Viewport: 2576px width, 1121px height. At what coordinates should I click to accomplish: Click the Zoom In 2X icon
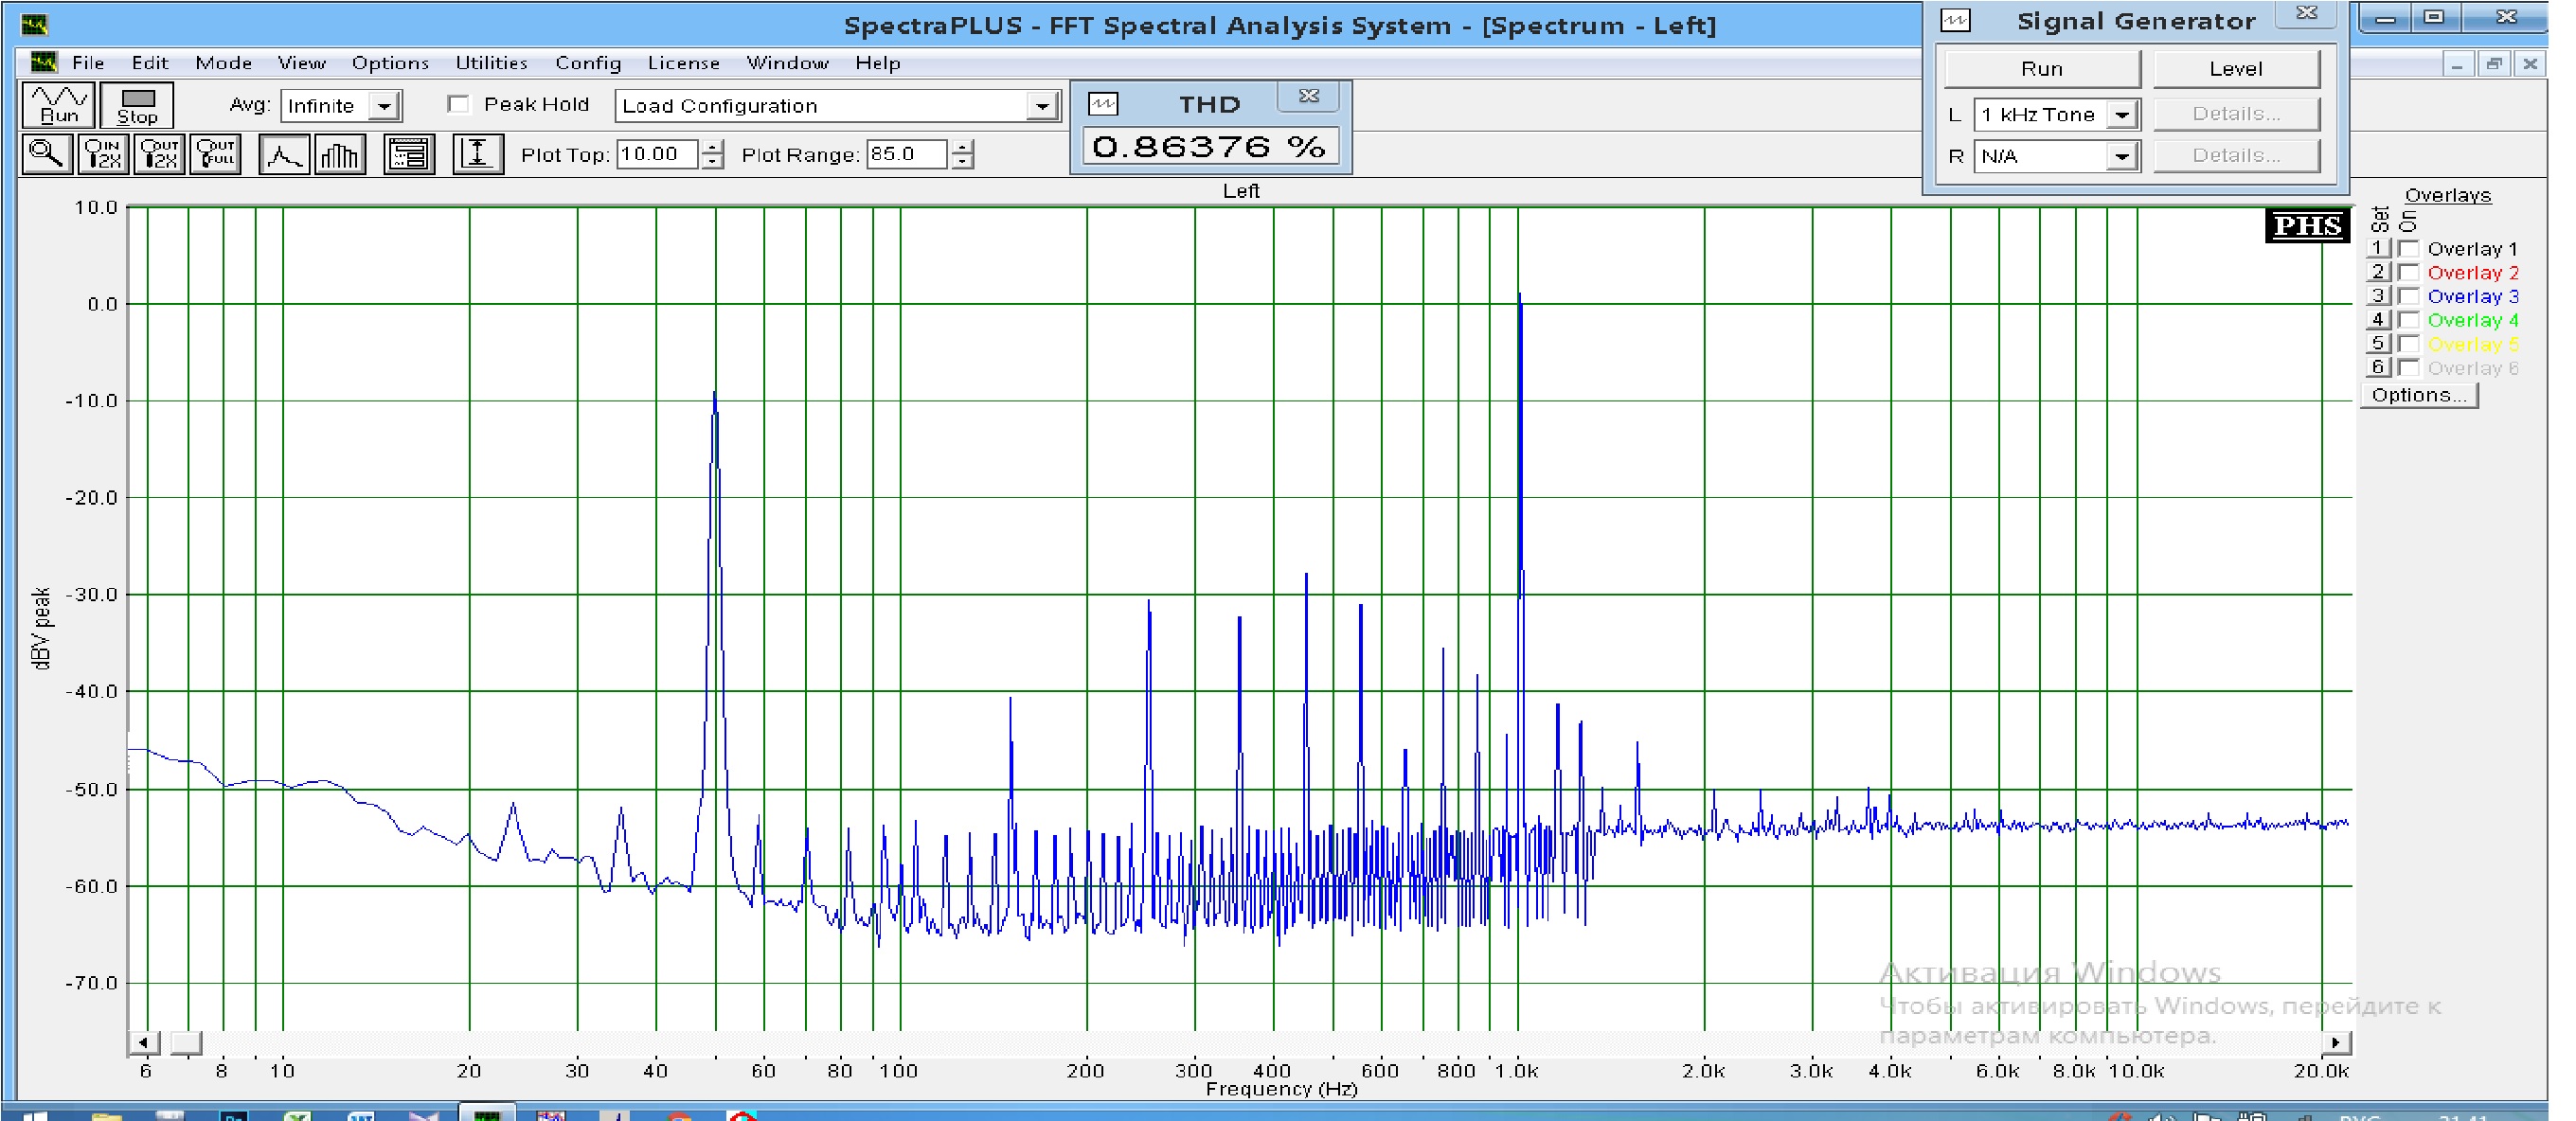(x=103, y=155)
